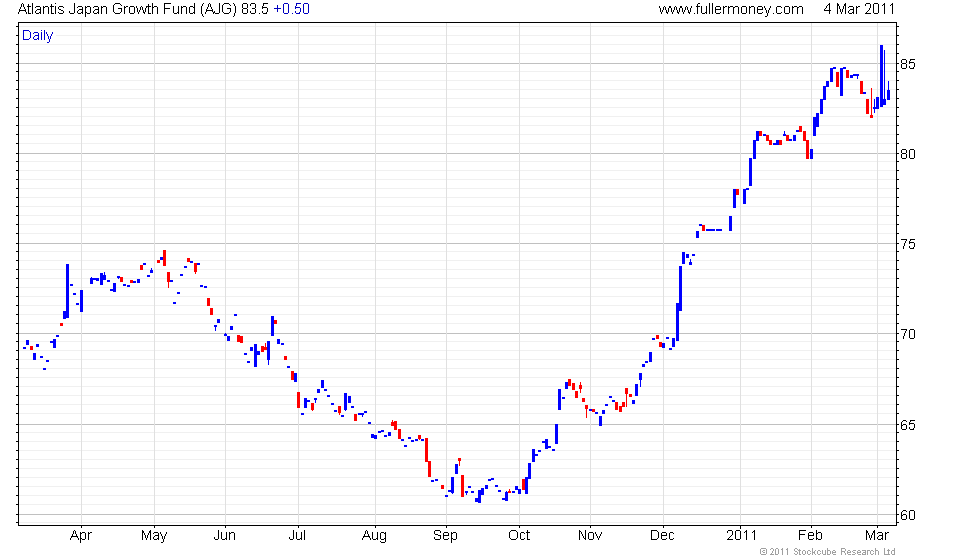This screenshot has width=980, height=560.
Task: Click the 65 y-axis price label
Action: click(908, 425)
